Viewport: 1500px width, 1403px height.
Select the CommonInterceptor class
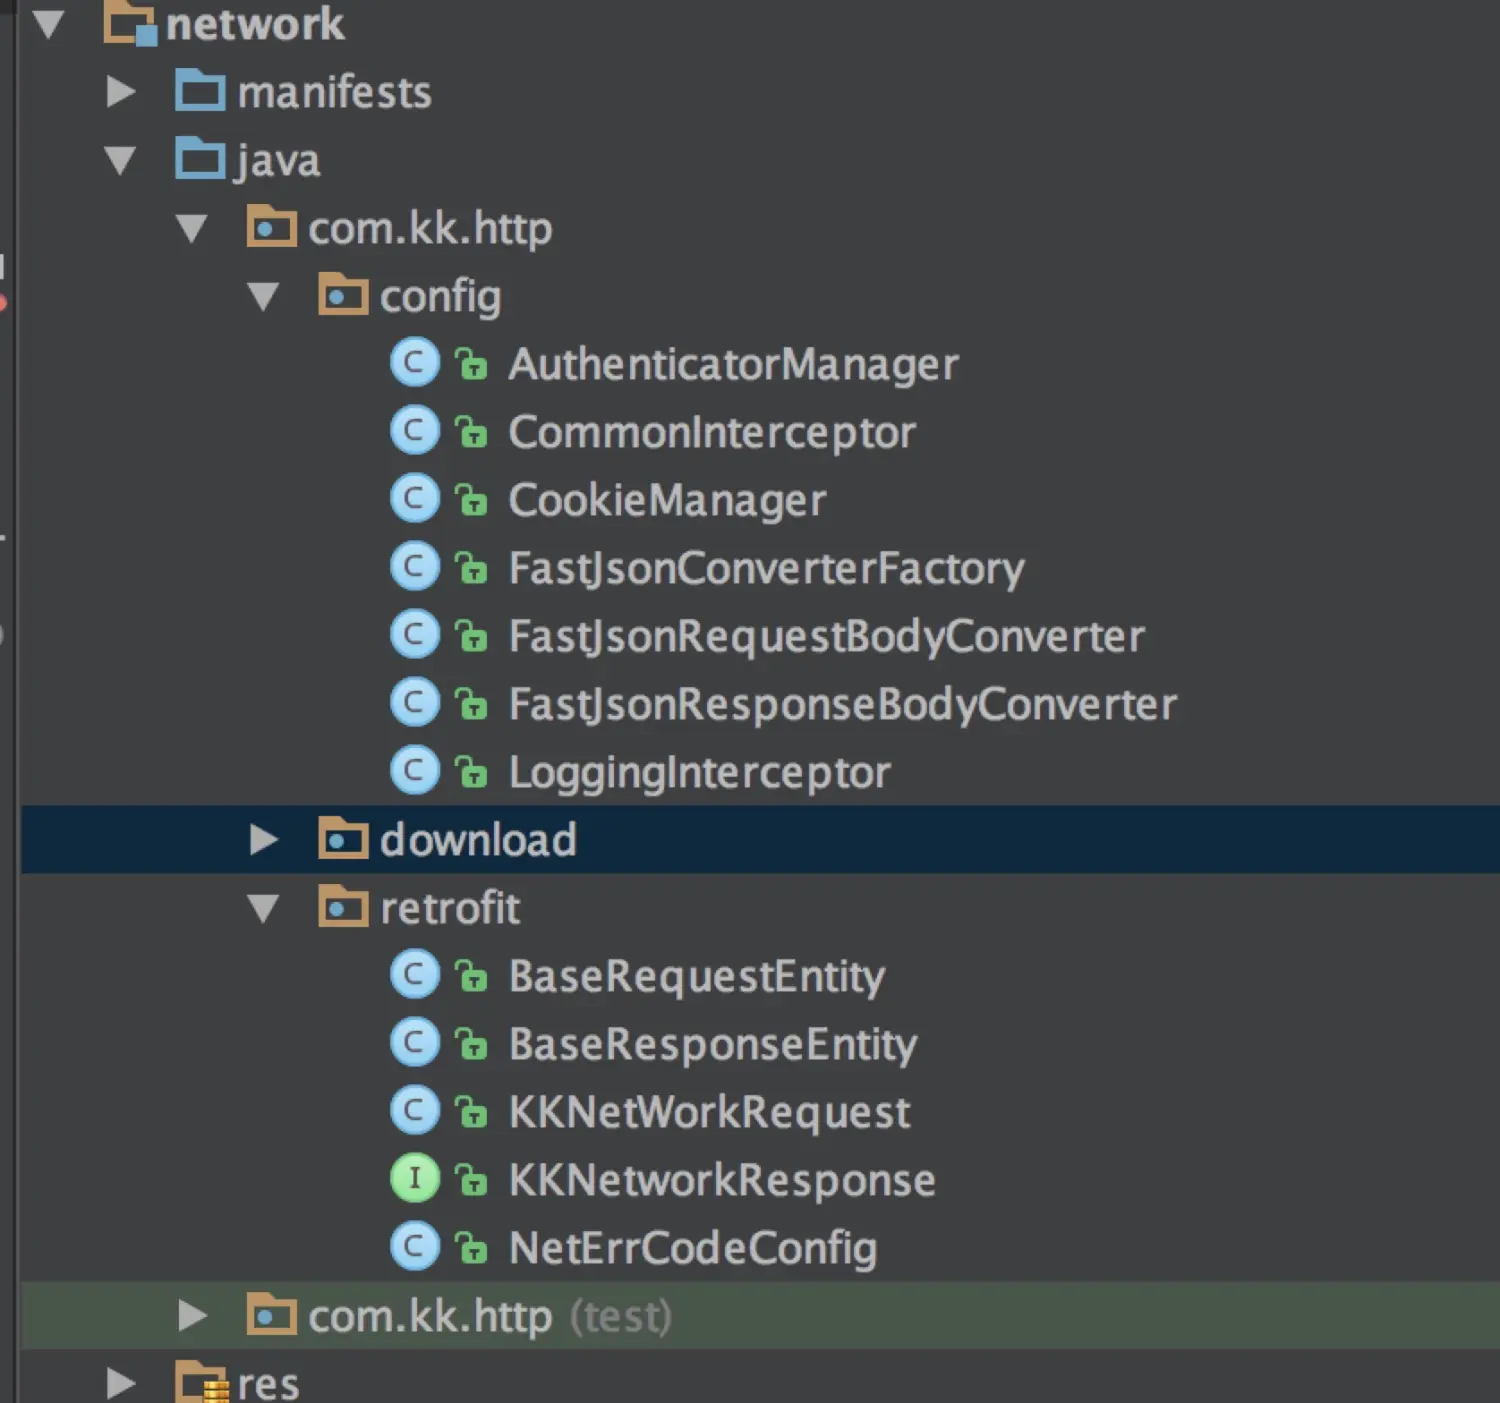[712, 433]
